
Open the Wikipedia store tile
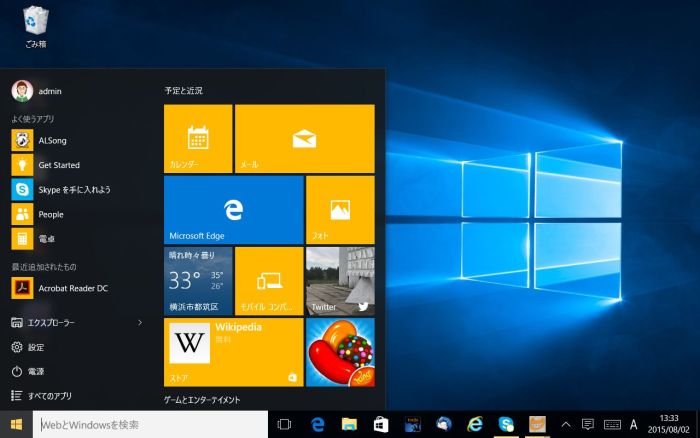[233, 352]
